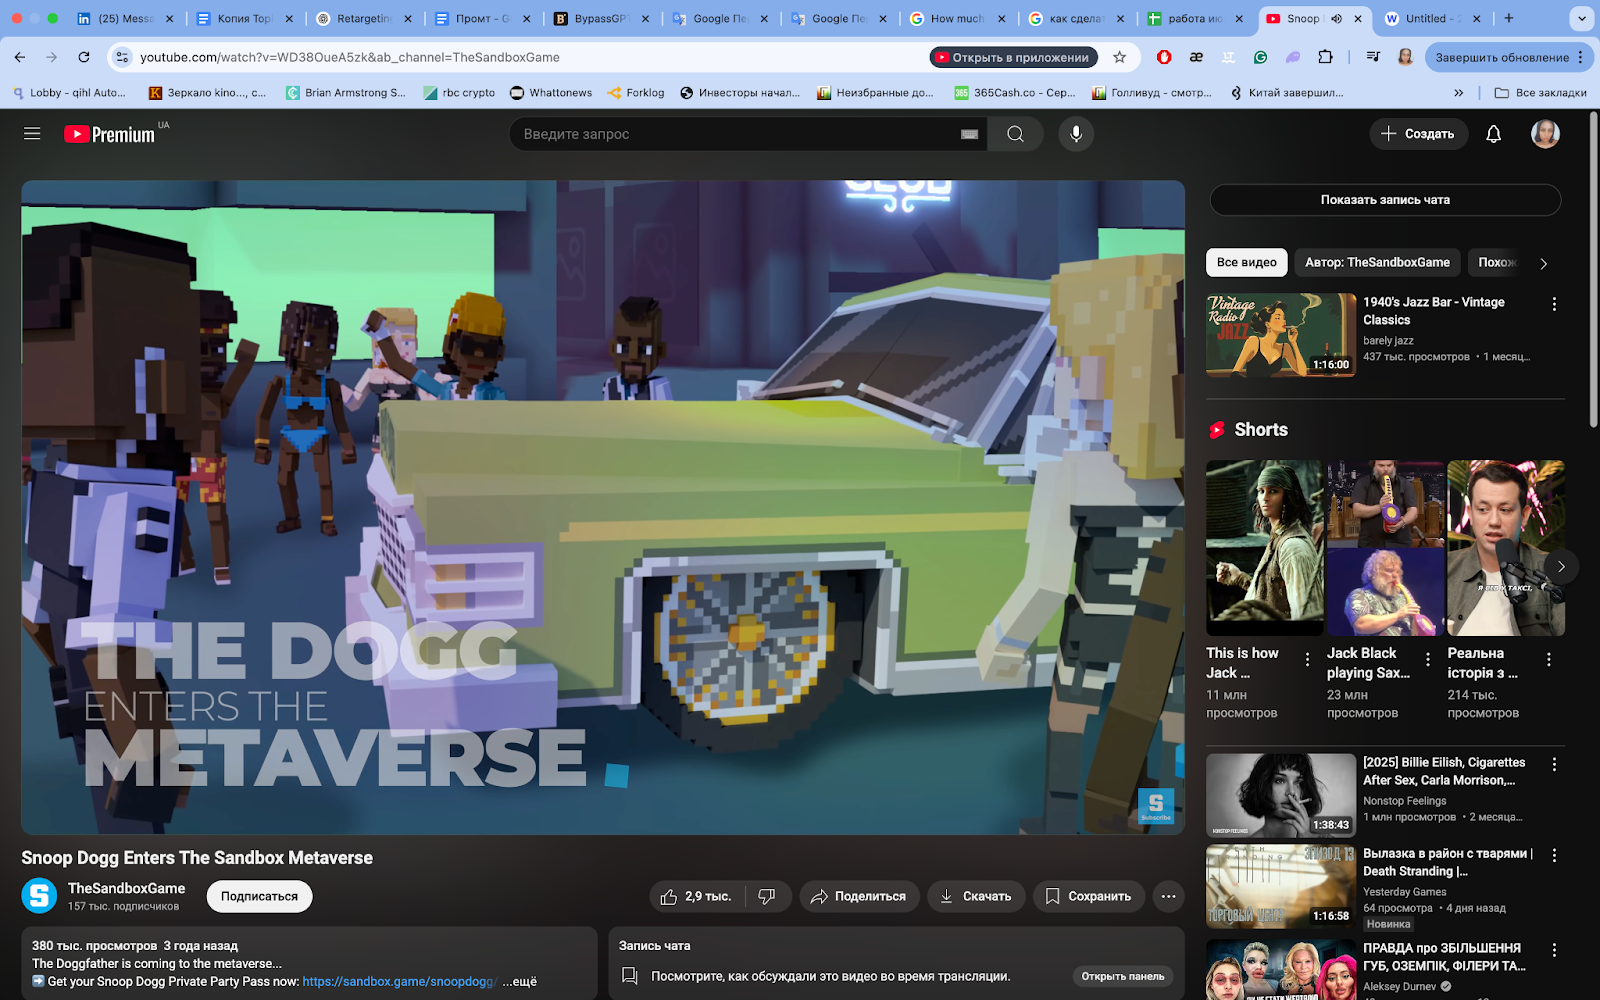Close the BypassGPT tab
This screenshot has width=1600, height=1000.
645,18
